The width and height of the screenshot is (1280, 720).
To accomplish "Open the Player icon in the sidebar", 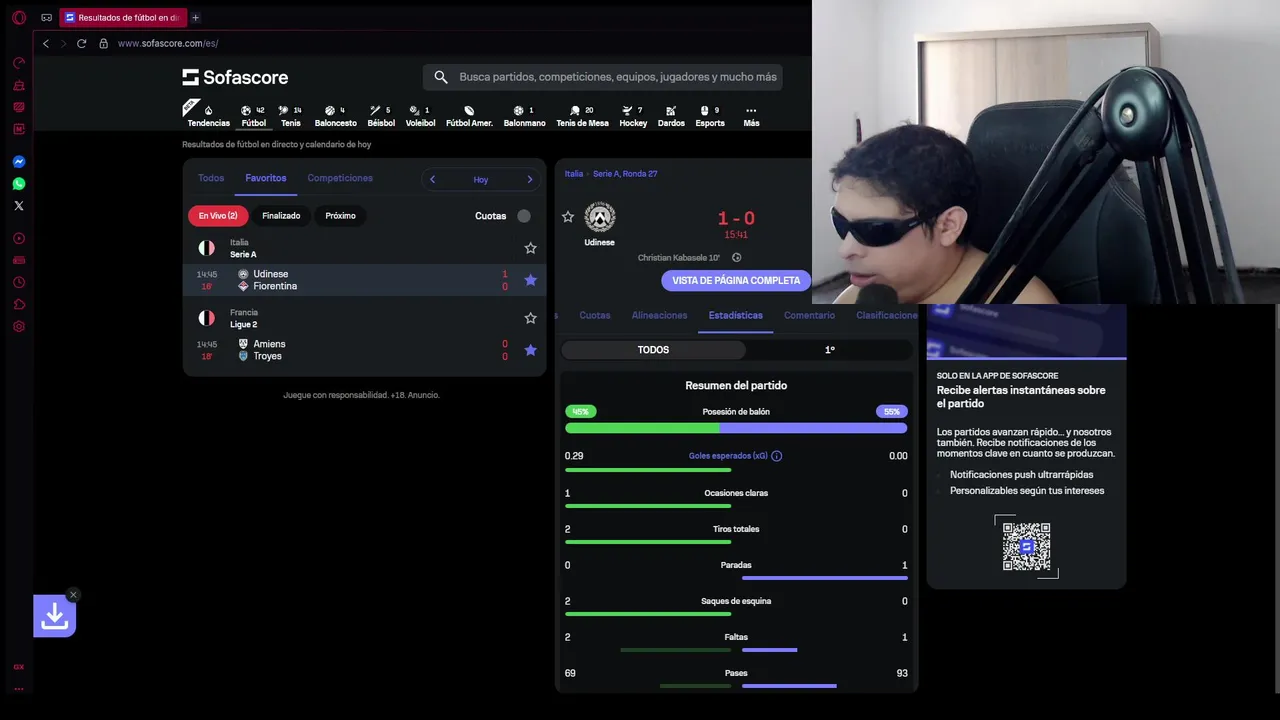I will [18, 239].
